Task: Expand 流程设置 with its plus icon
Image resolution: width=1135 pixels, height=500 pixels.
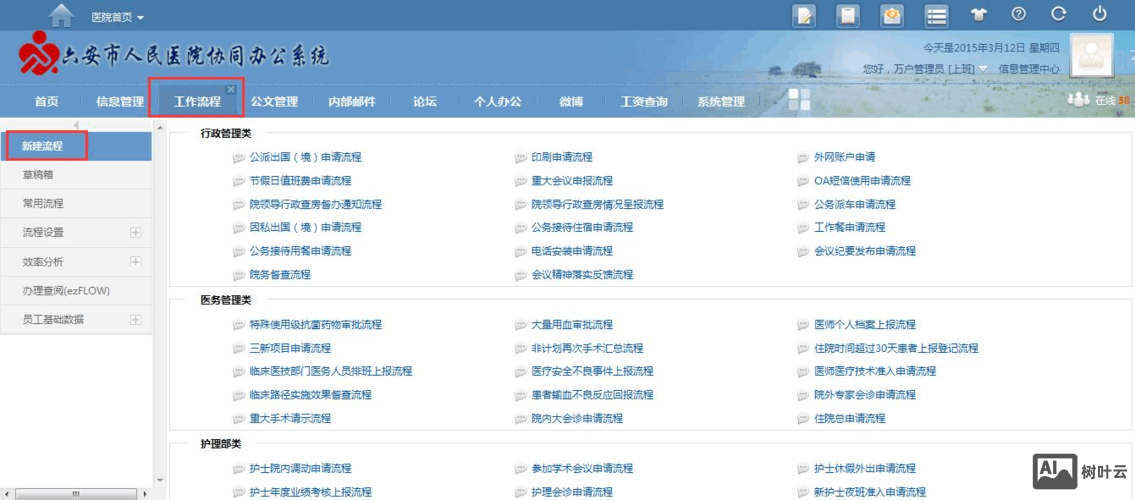Action: pos(135,232)
